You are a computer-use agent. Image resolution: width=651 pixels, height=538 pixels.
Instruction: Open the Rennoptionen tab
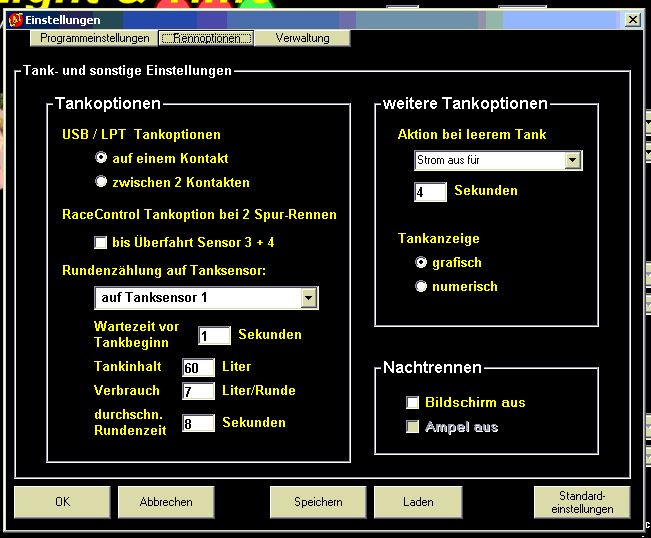207,38
